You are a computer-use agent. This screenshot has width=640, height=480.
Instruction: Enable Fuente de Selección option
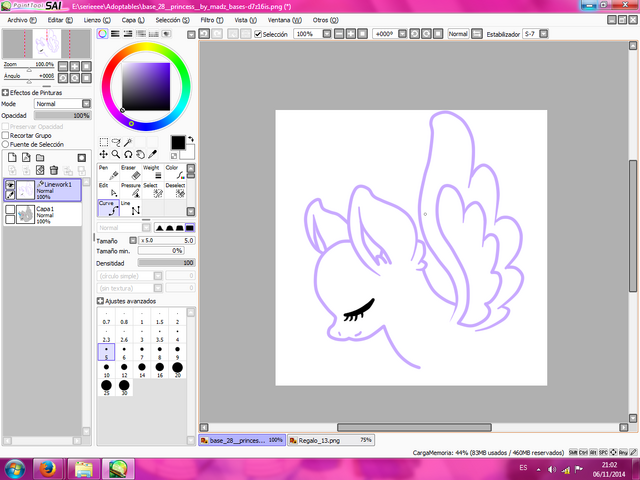tap(5, 144)
